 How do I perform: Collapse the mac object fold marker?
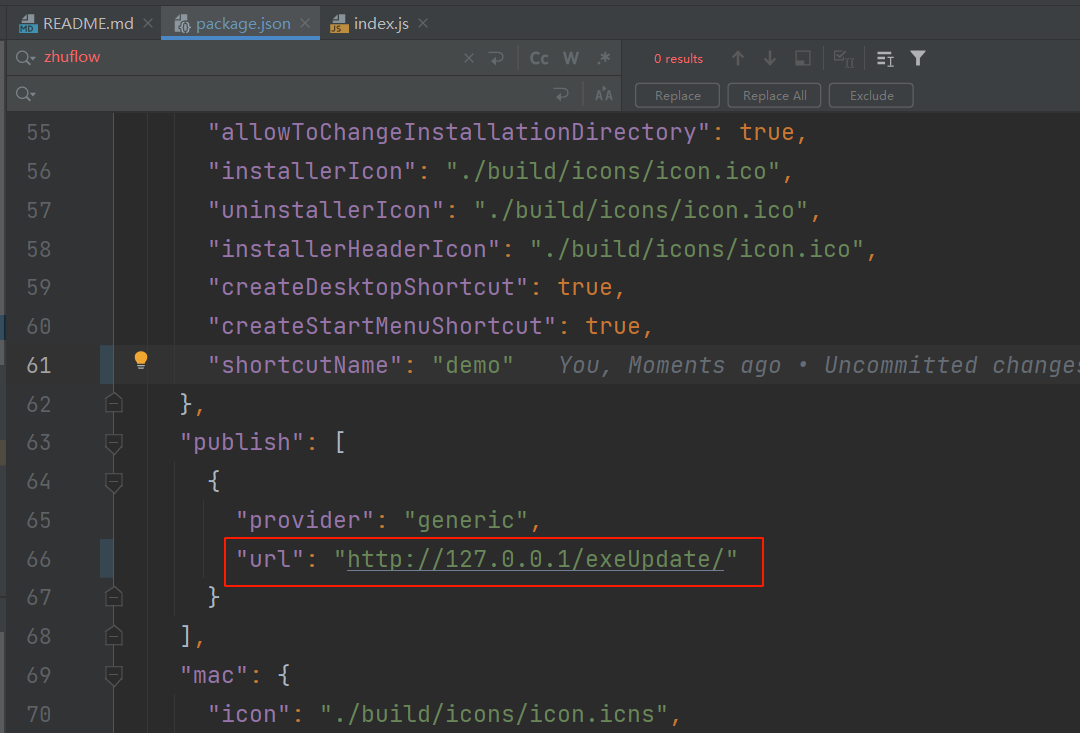pos(113,675)
